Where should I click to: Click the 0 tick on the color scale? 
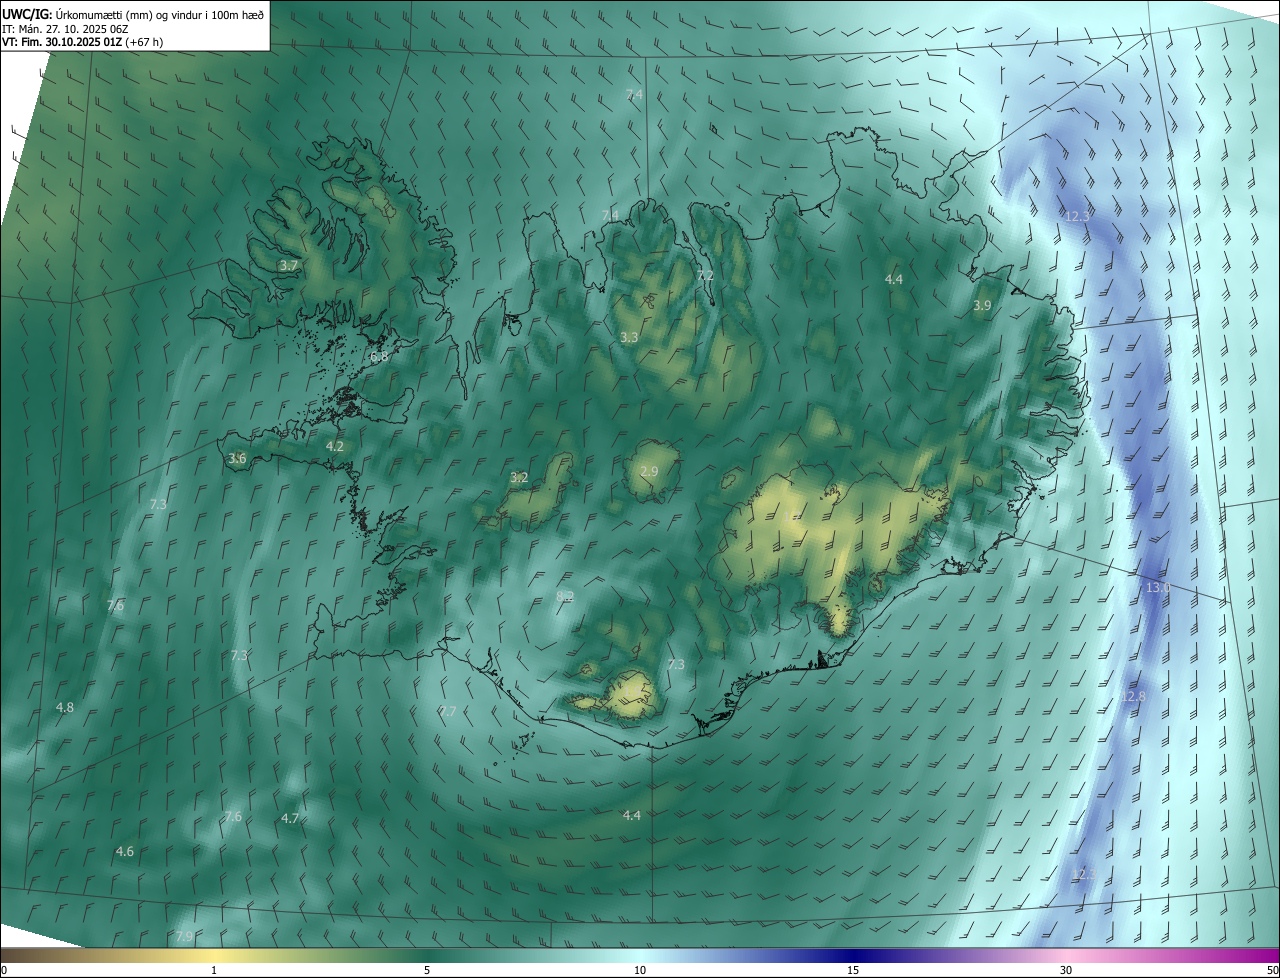tap(4, 970)
